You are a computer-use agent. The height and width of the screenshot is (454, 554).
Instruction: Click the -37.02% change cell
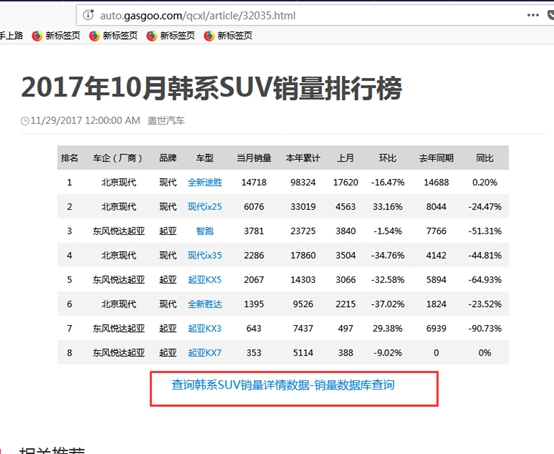(388, 304)
